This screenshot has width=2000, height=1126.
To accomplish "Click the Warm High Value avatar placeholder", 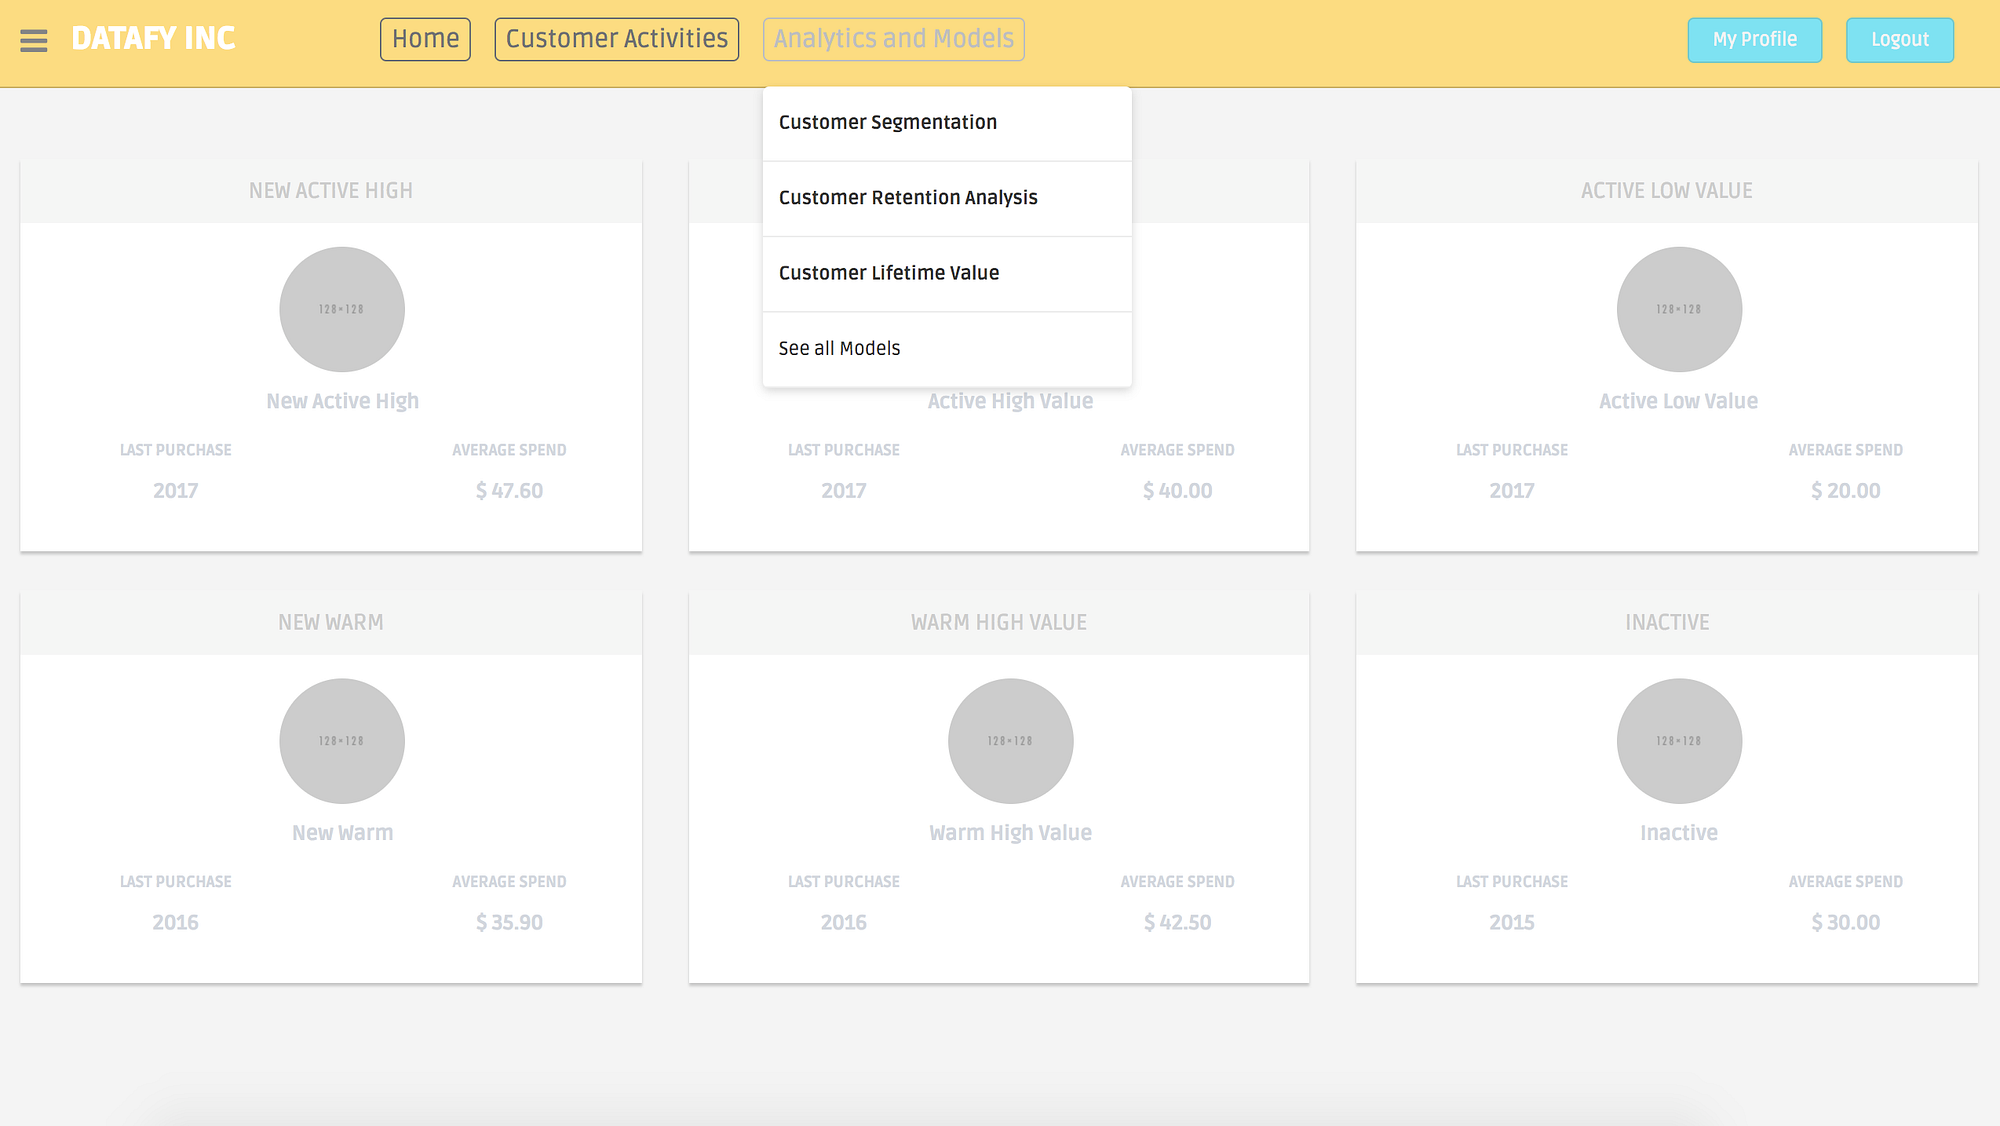I will click(x=1010, y=741).
